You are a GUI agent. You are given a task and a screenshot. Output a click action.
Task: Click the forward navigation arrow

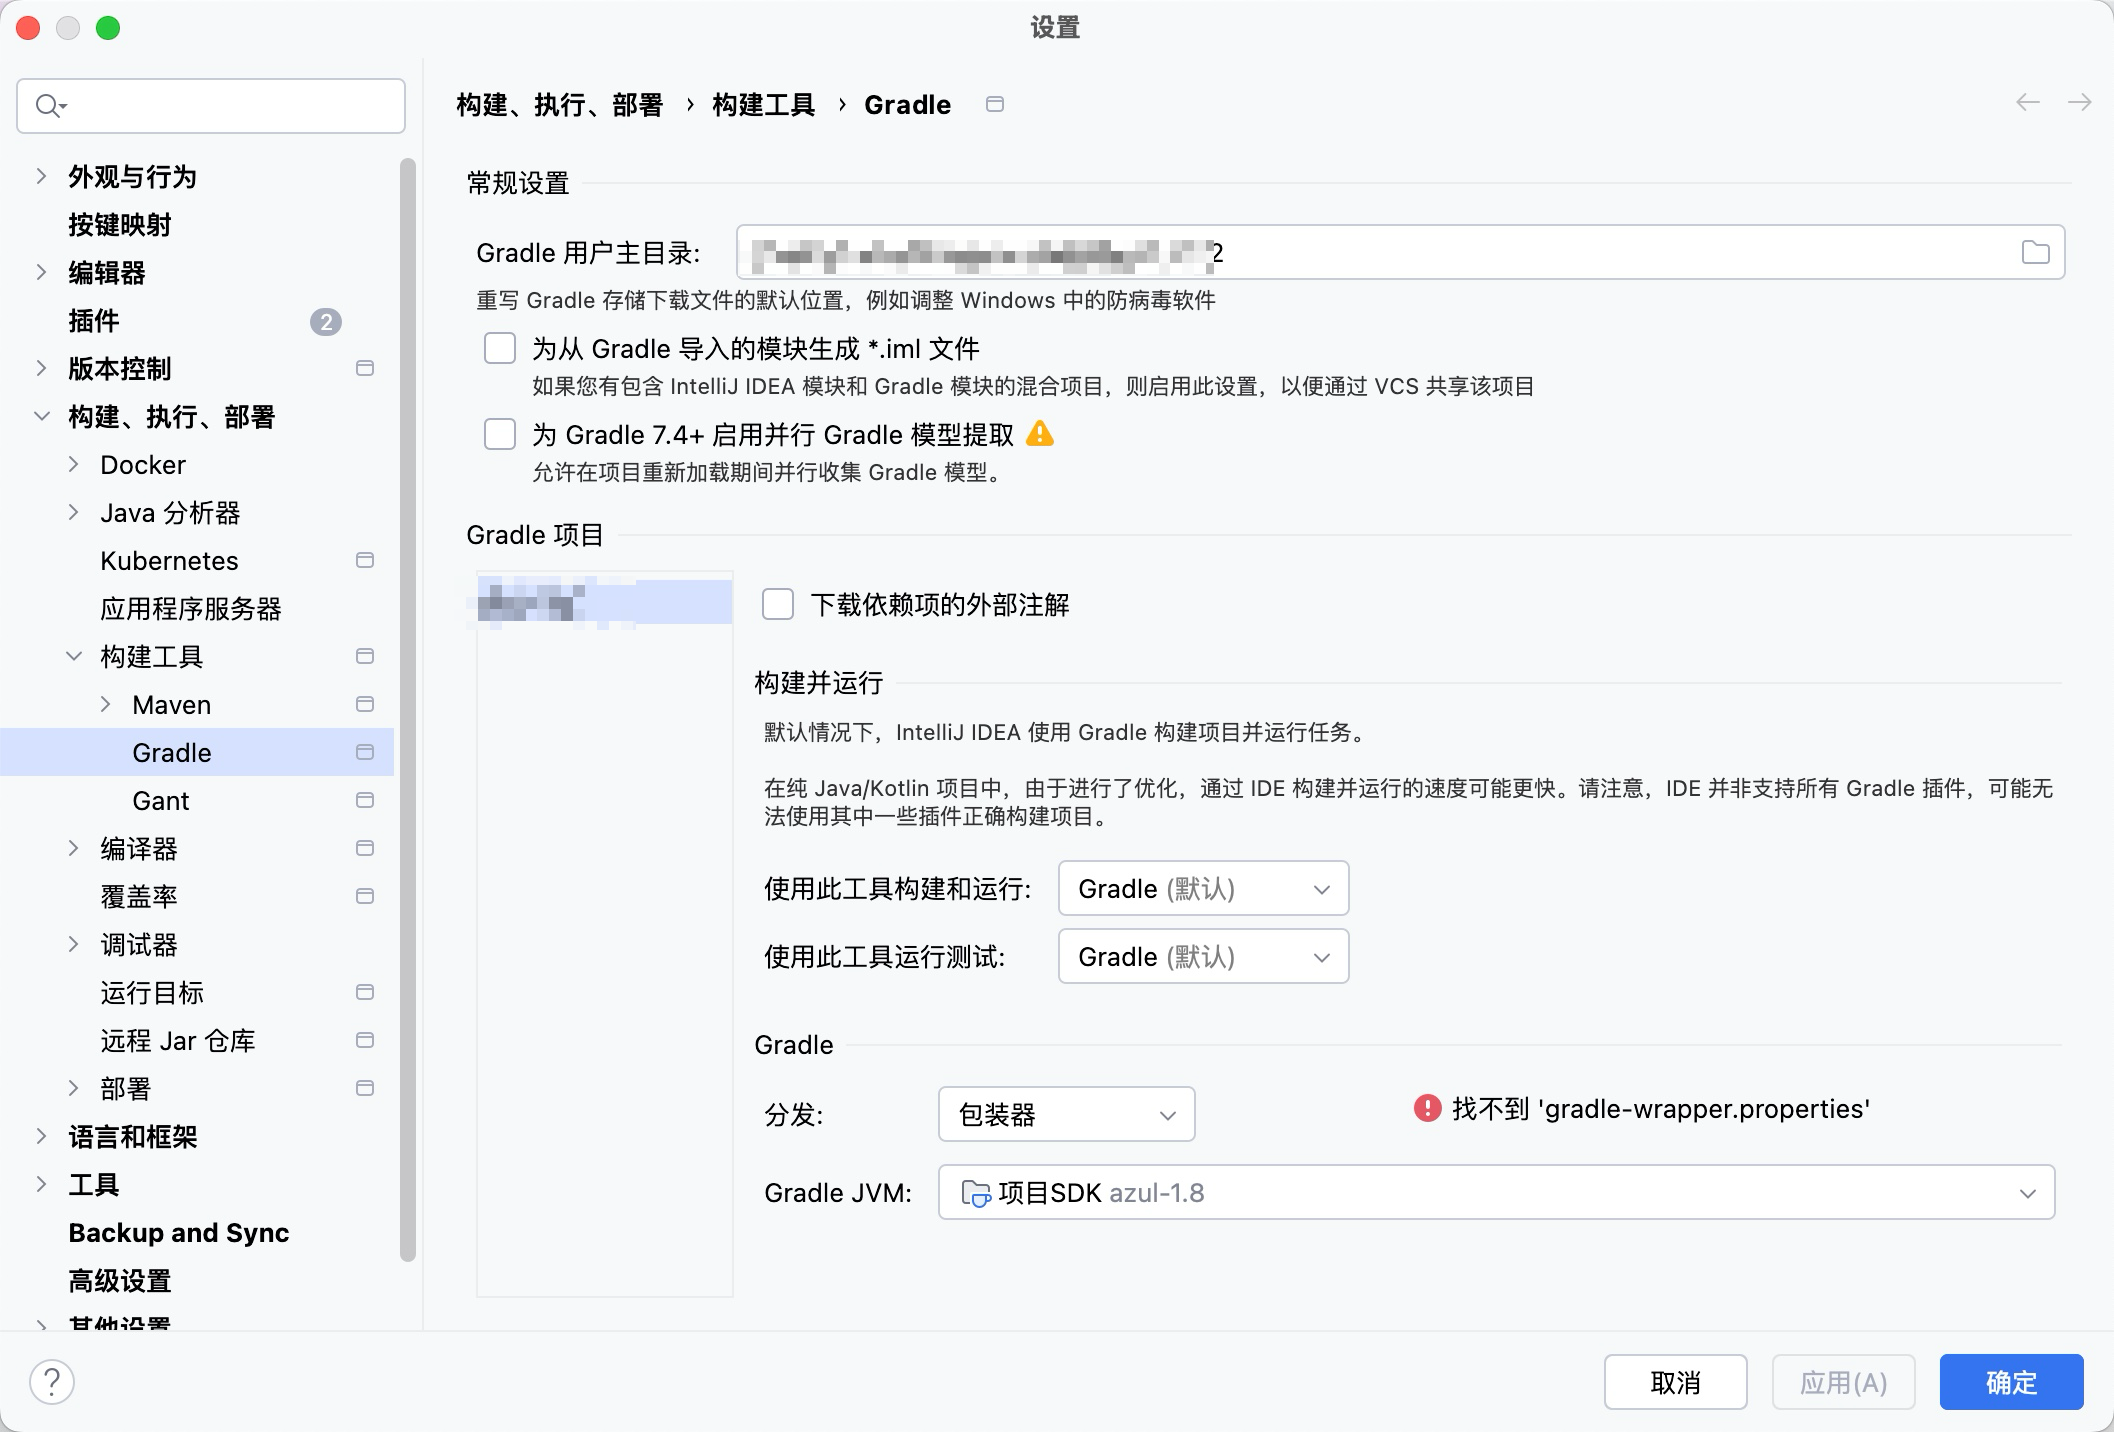pyautogui.click(x=2079, y=103)
